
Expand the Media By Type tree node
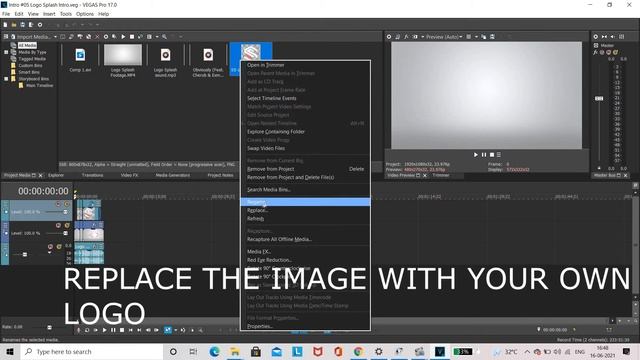tap(6, 52)
